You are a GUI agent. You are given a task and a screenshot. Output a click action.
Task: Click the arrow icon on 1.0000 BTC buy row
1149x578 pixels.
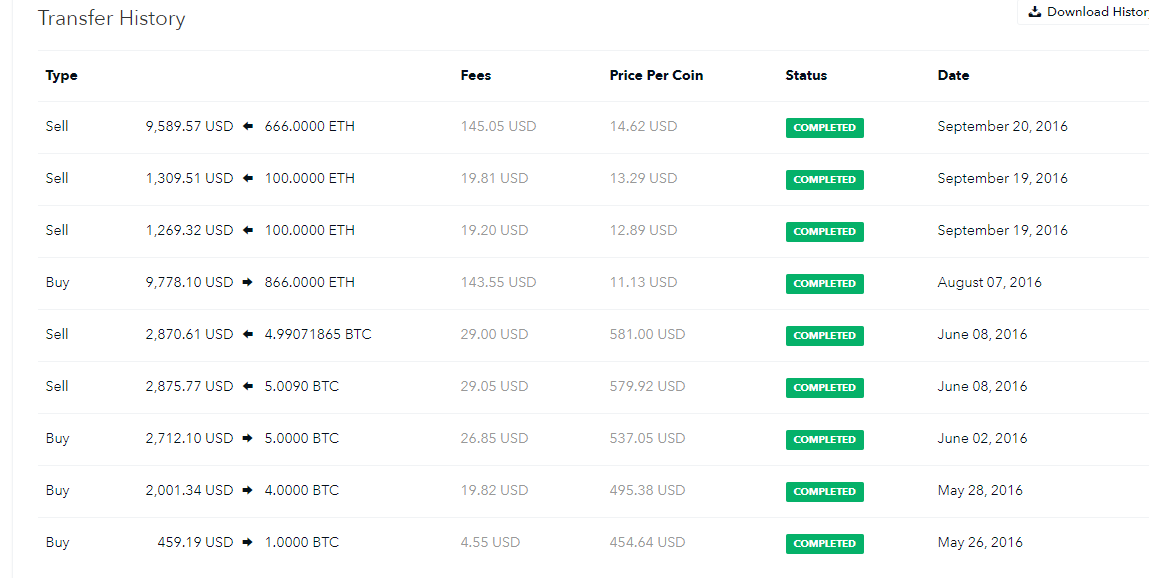tap(248, 543)
